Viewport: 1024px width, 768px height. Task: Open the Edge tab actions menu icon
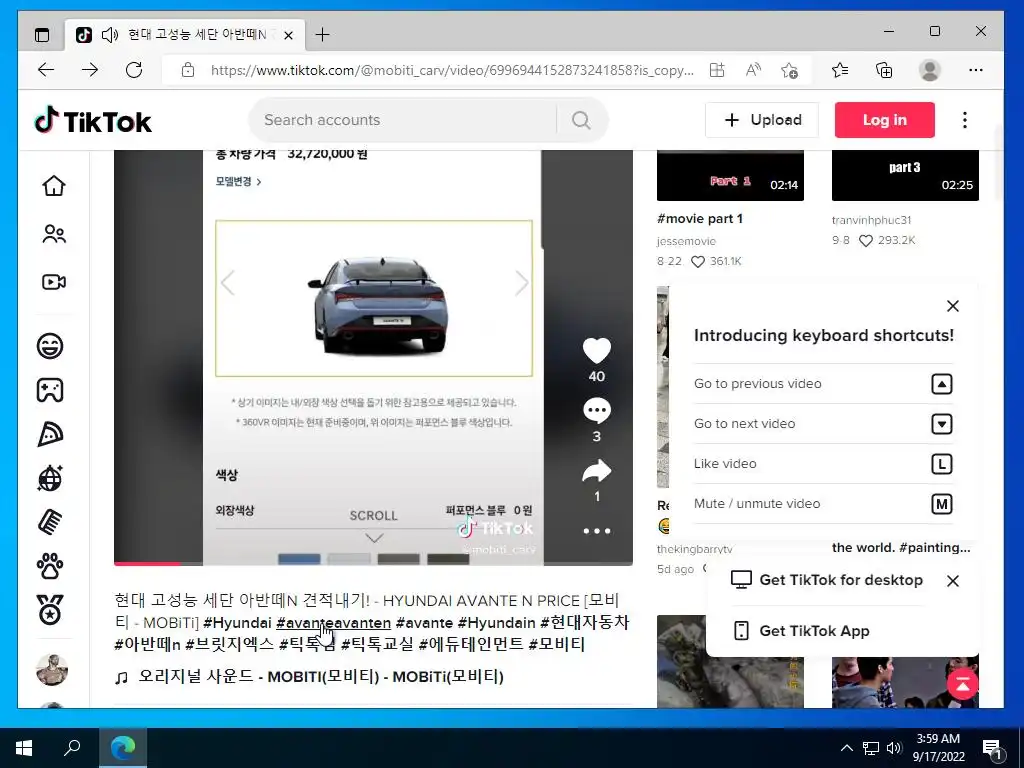[42, 35]
